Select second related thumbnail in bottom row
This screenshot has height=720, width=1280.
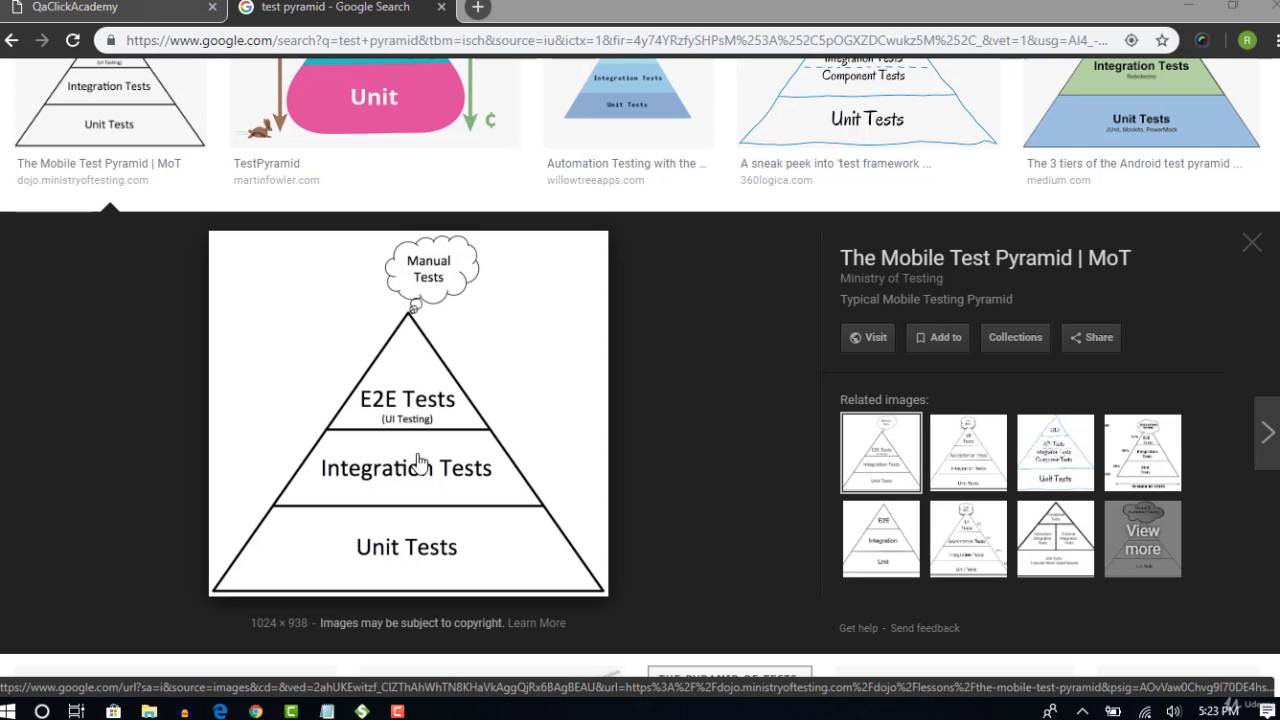[x=968, y=539]
